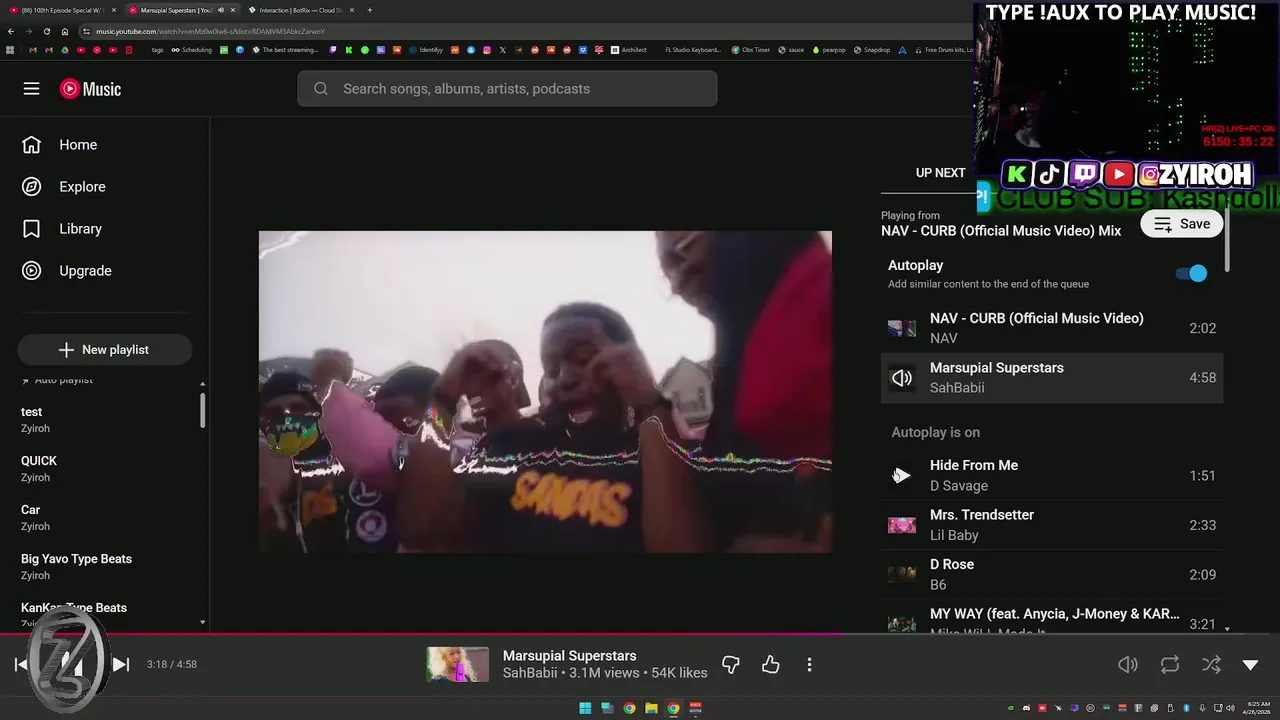The width and height of the screenshot is (1280, 720).
Task: Open the Architect bookmark
Action: 629,50
